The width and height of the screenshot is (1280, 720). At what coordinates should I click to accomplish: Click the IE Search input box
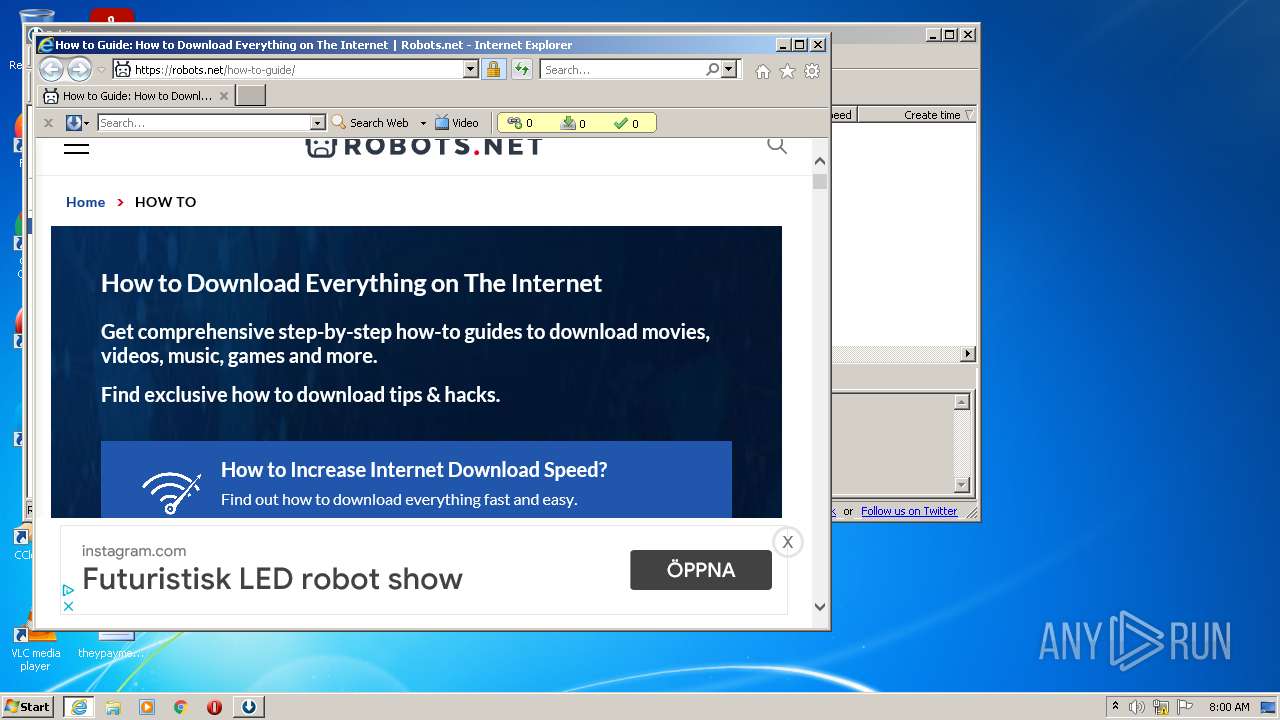point(623,69)
